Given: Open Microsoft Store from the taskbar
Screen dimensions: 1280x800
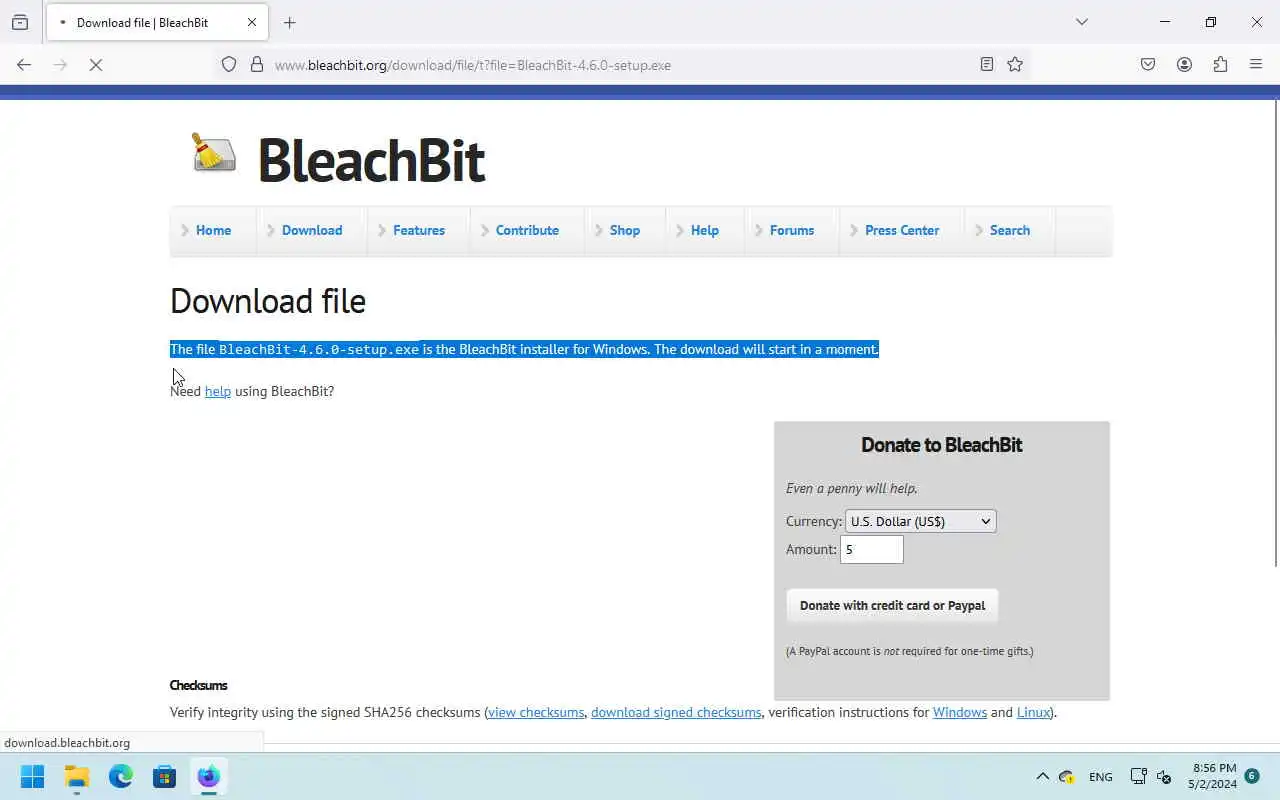Looking at the screenshot, I should click(165, 776).
